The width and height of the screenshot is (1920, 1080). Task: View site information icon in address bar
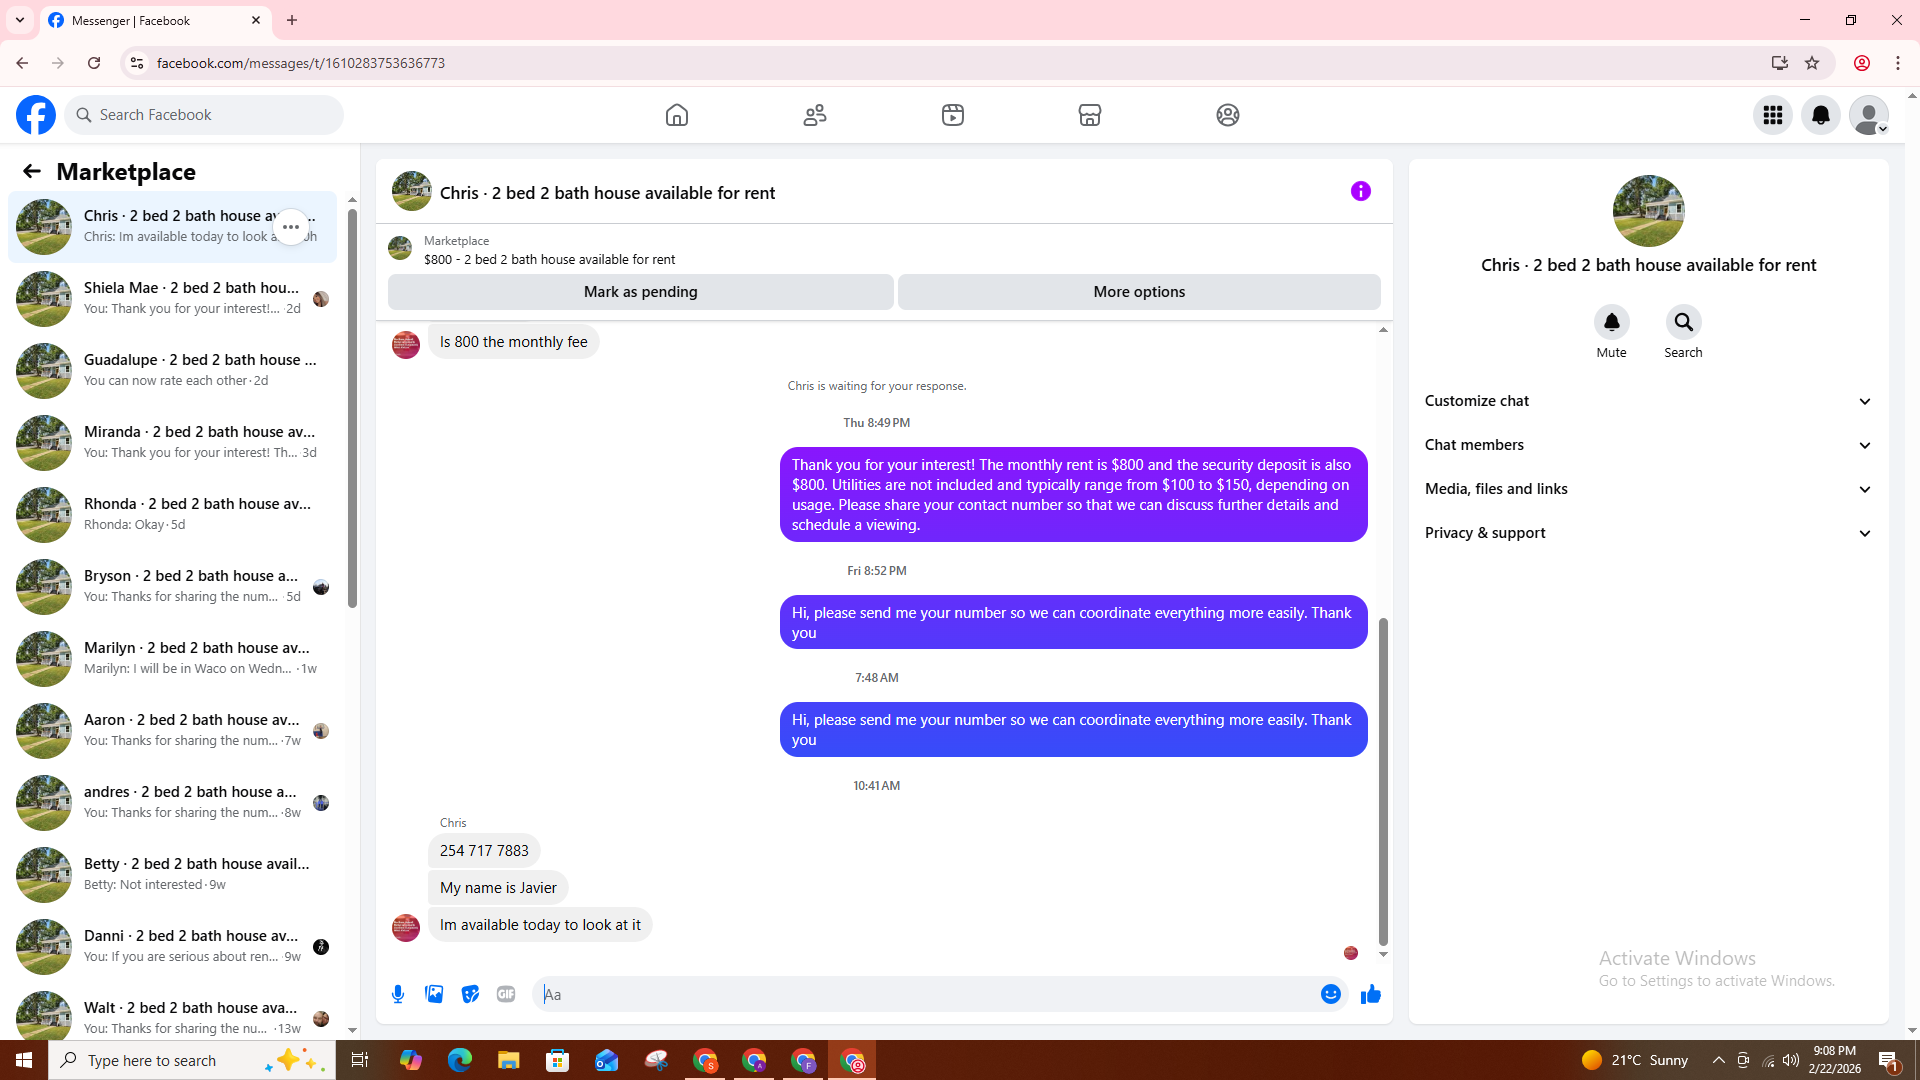tap(137, 63)
